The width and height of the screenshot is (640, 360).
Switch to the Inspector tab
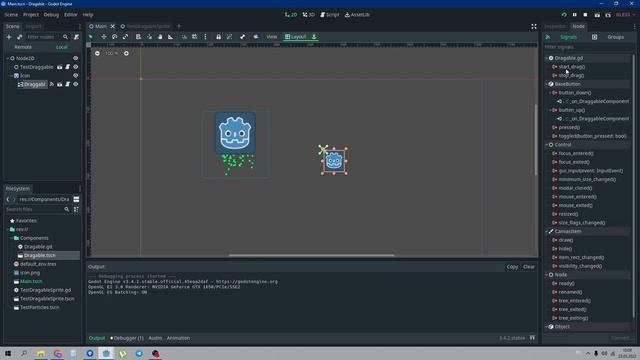point(555,27)
